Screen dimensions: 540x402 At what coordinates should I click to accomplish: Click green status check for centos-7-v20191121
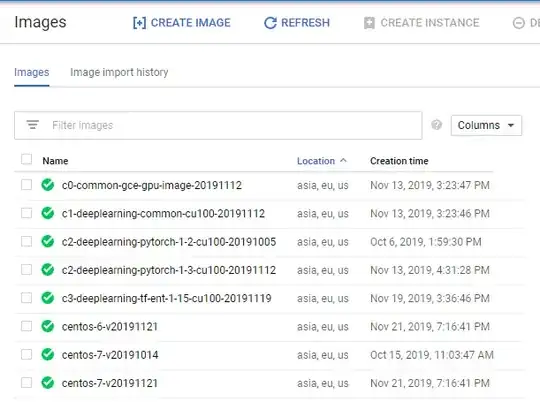[x=48, y=383]
